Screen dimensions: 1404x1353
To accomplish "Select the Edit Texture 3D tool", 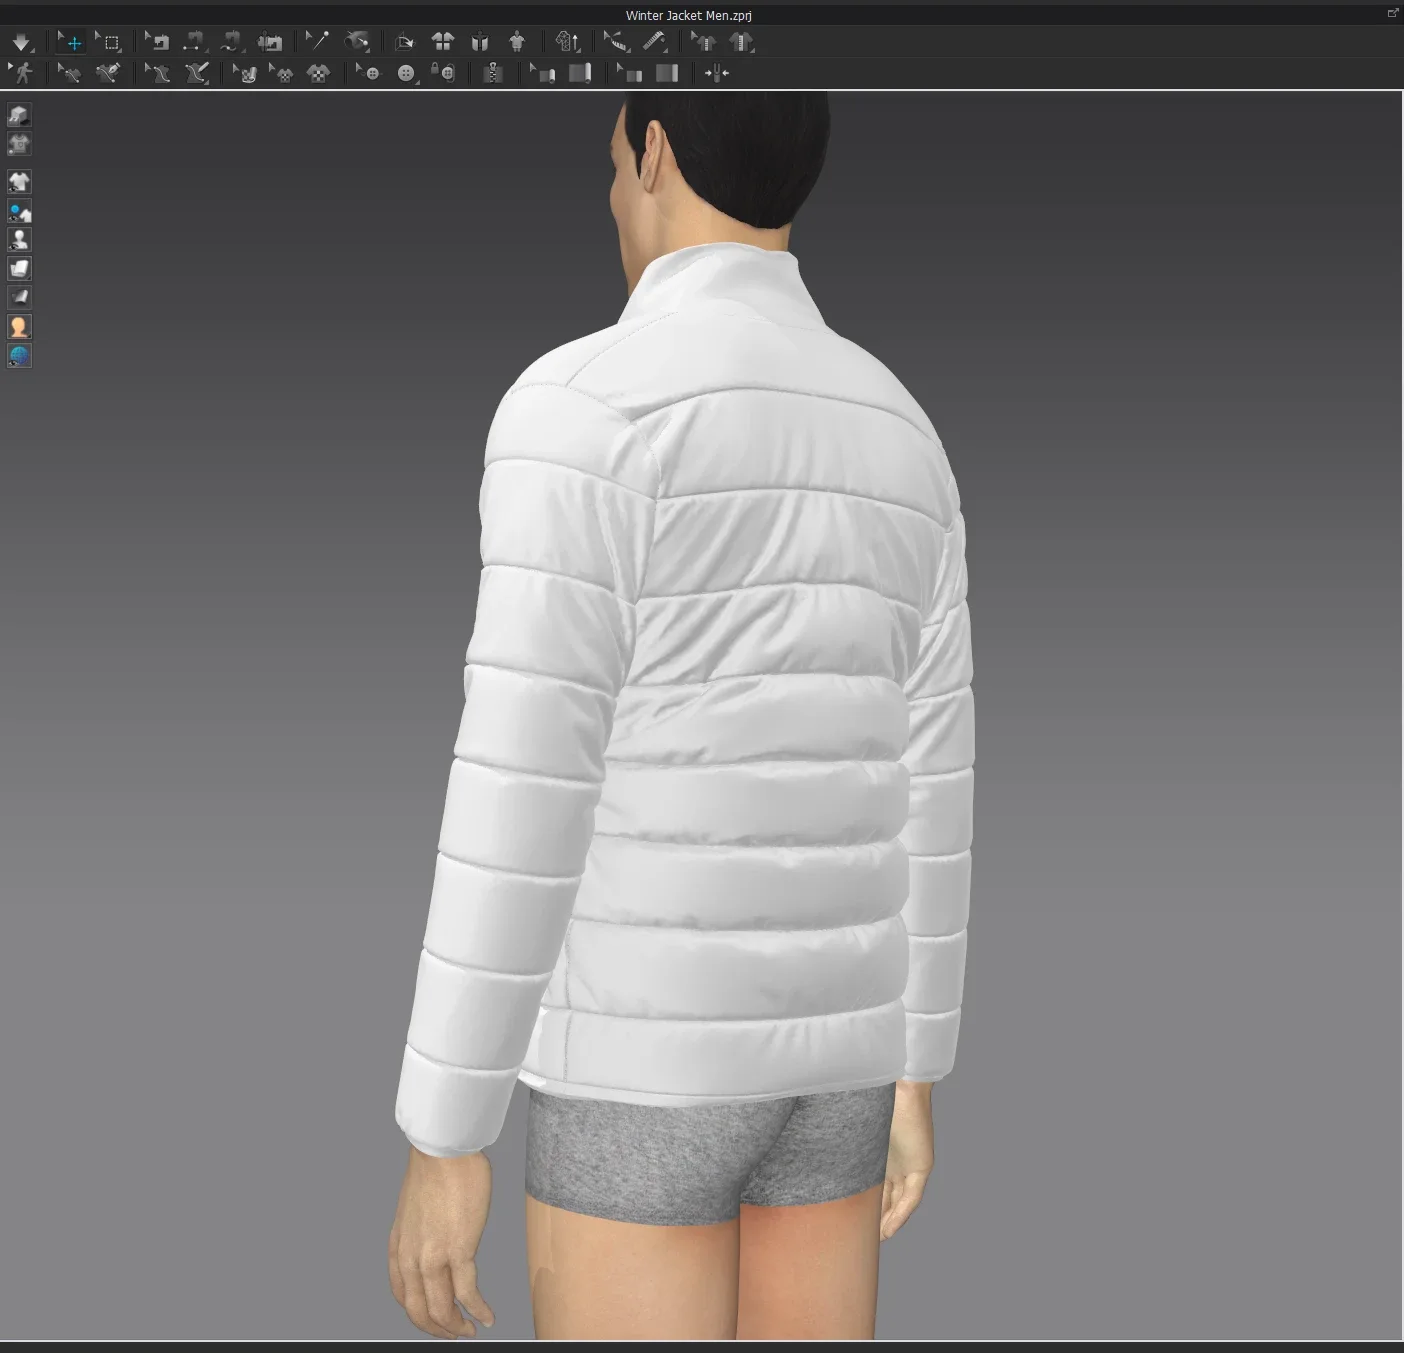I will 244,73.
